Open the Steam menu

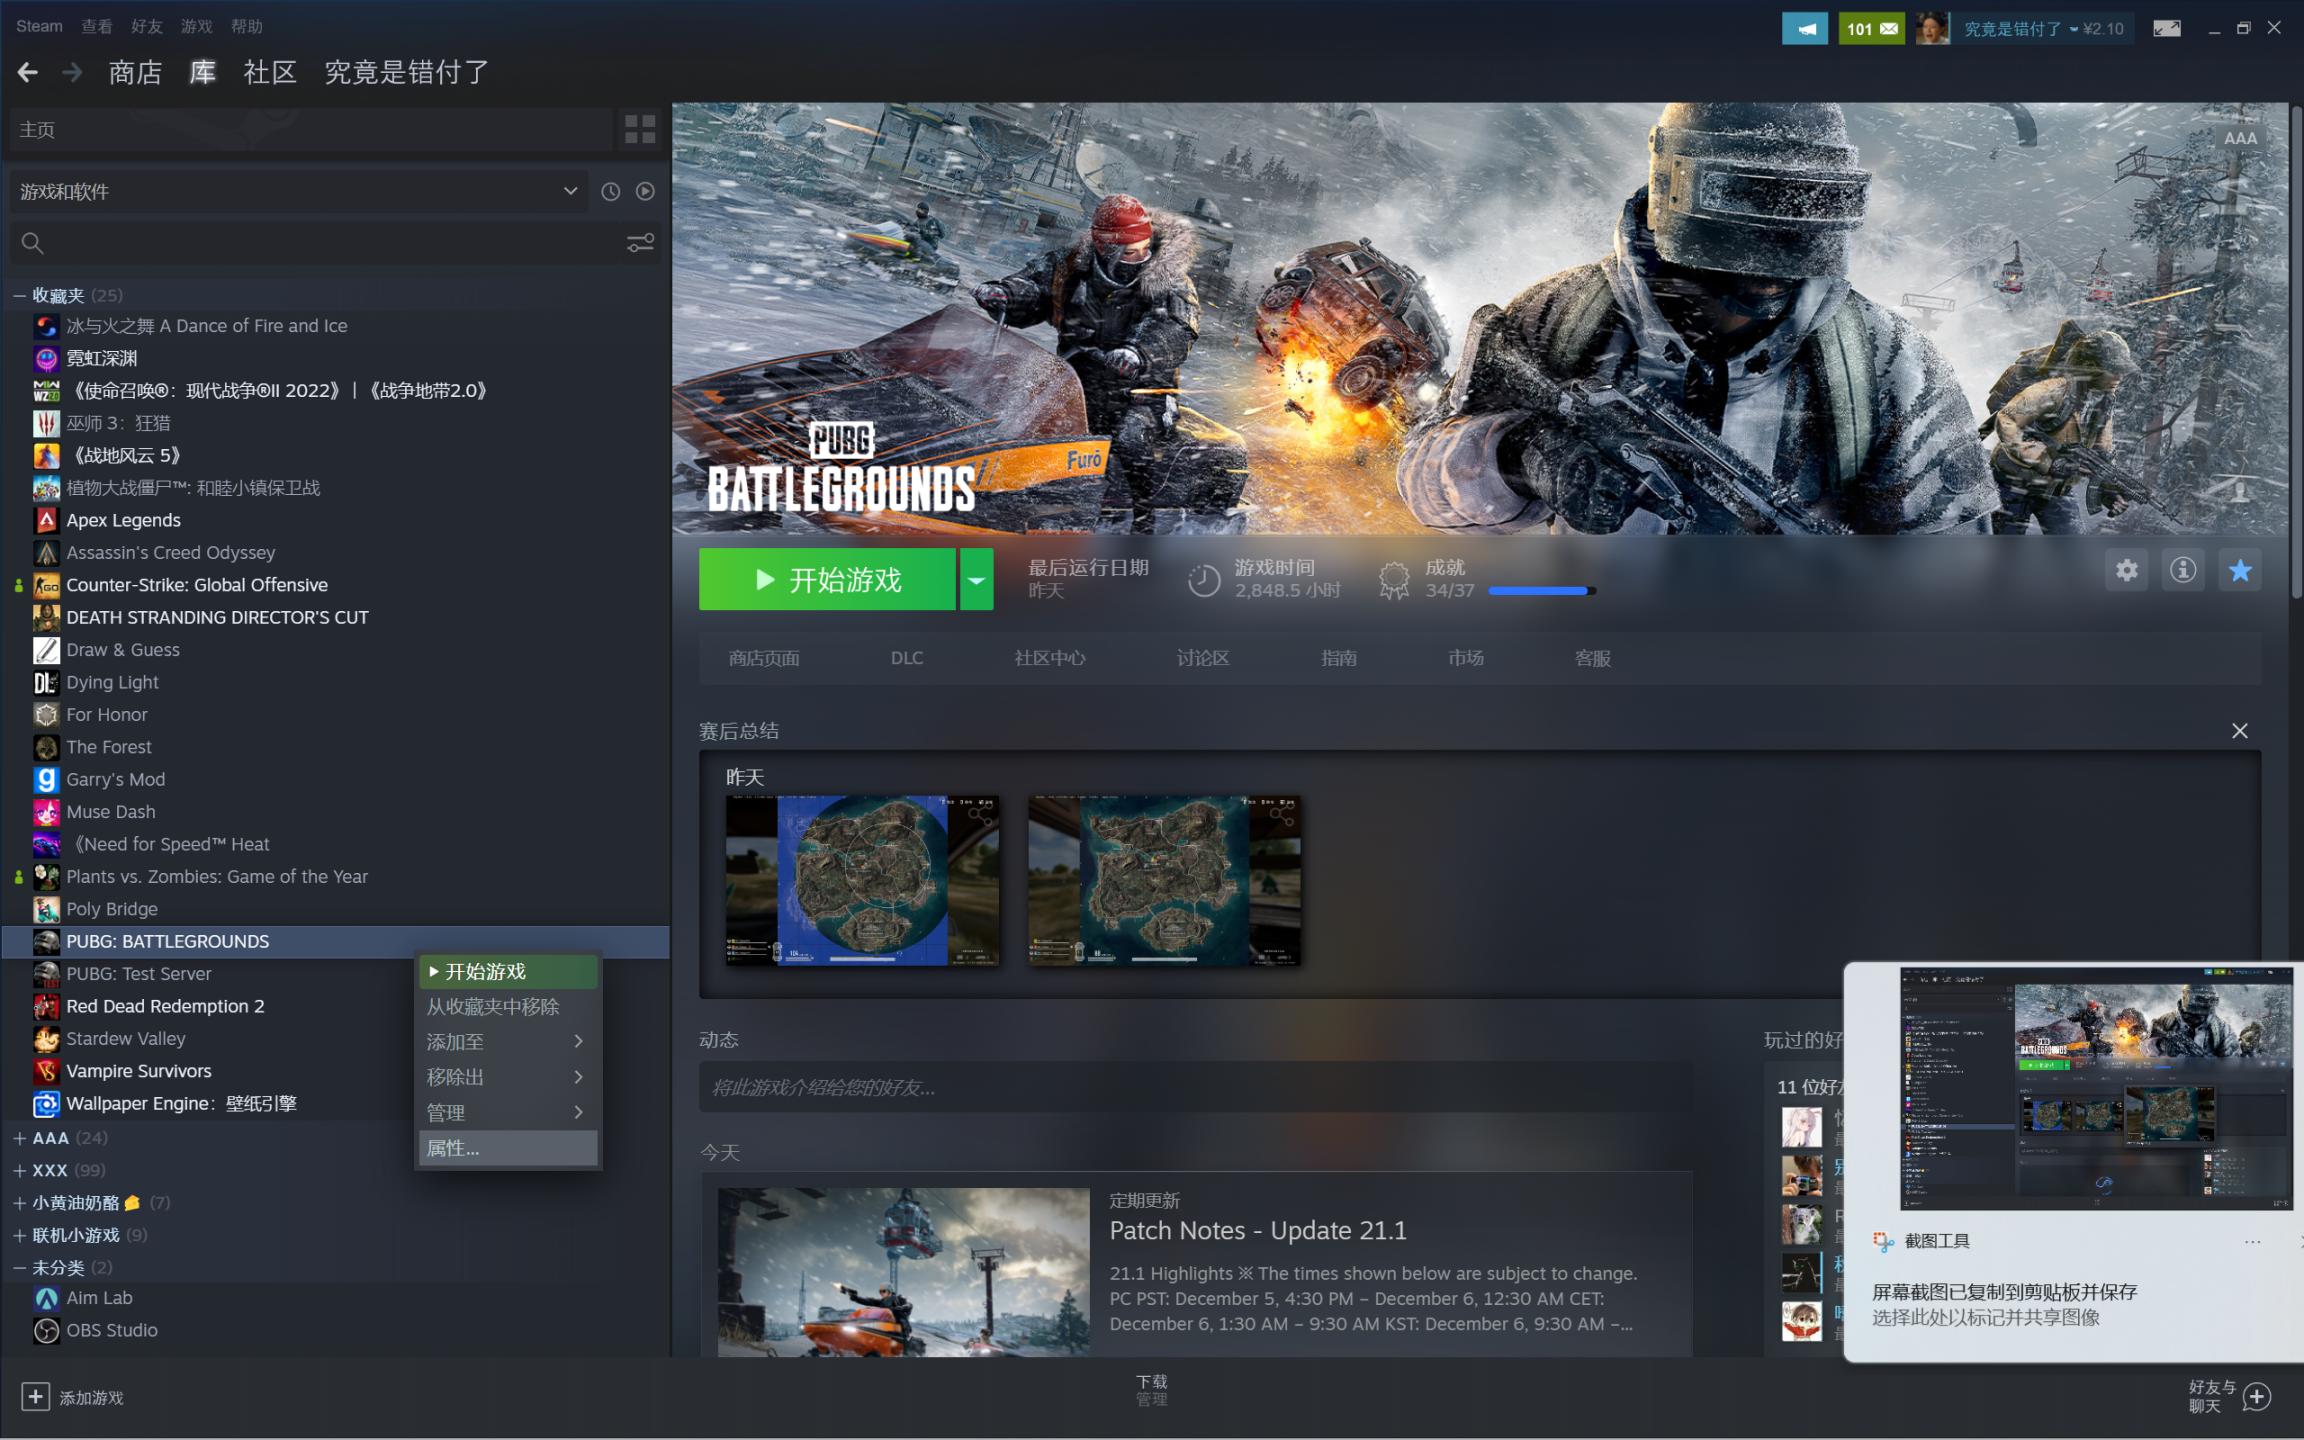point(39,26)
